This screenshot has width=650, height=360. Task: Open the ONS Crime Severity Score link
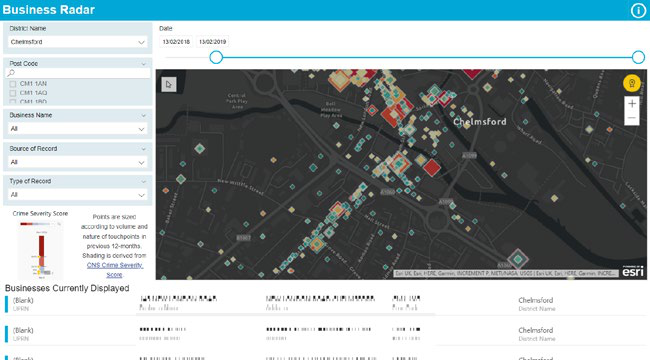coord(114,270)
